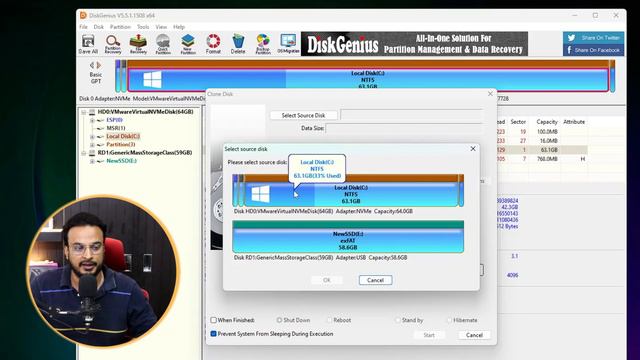Close the Select source disk dialog
Screen dimensions: 640x360
(x=473, y=149)
